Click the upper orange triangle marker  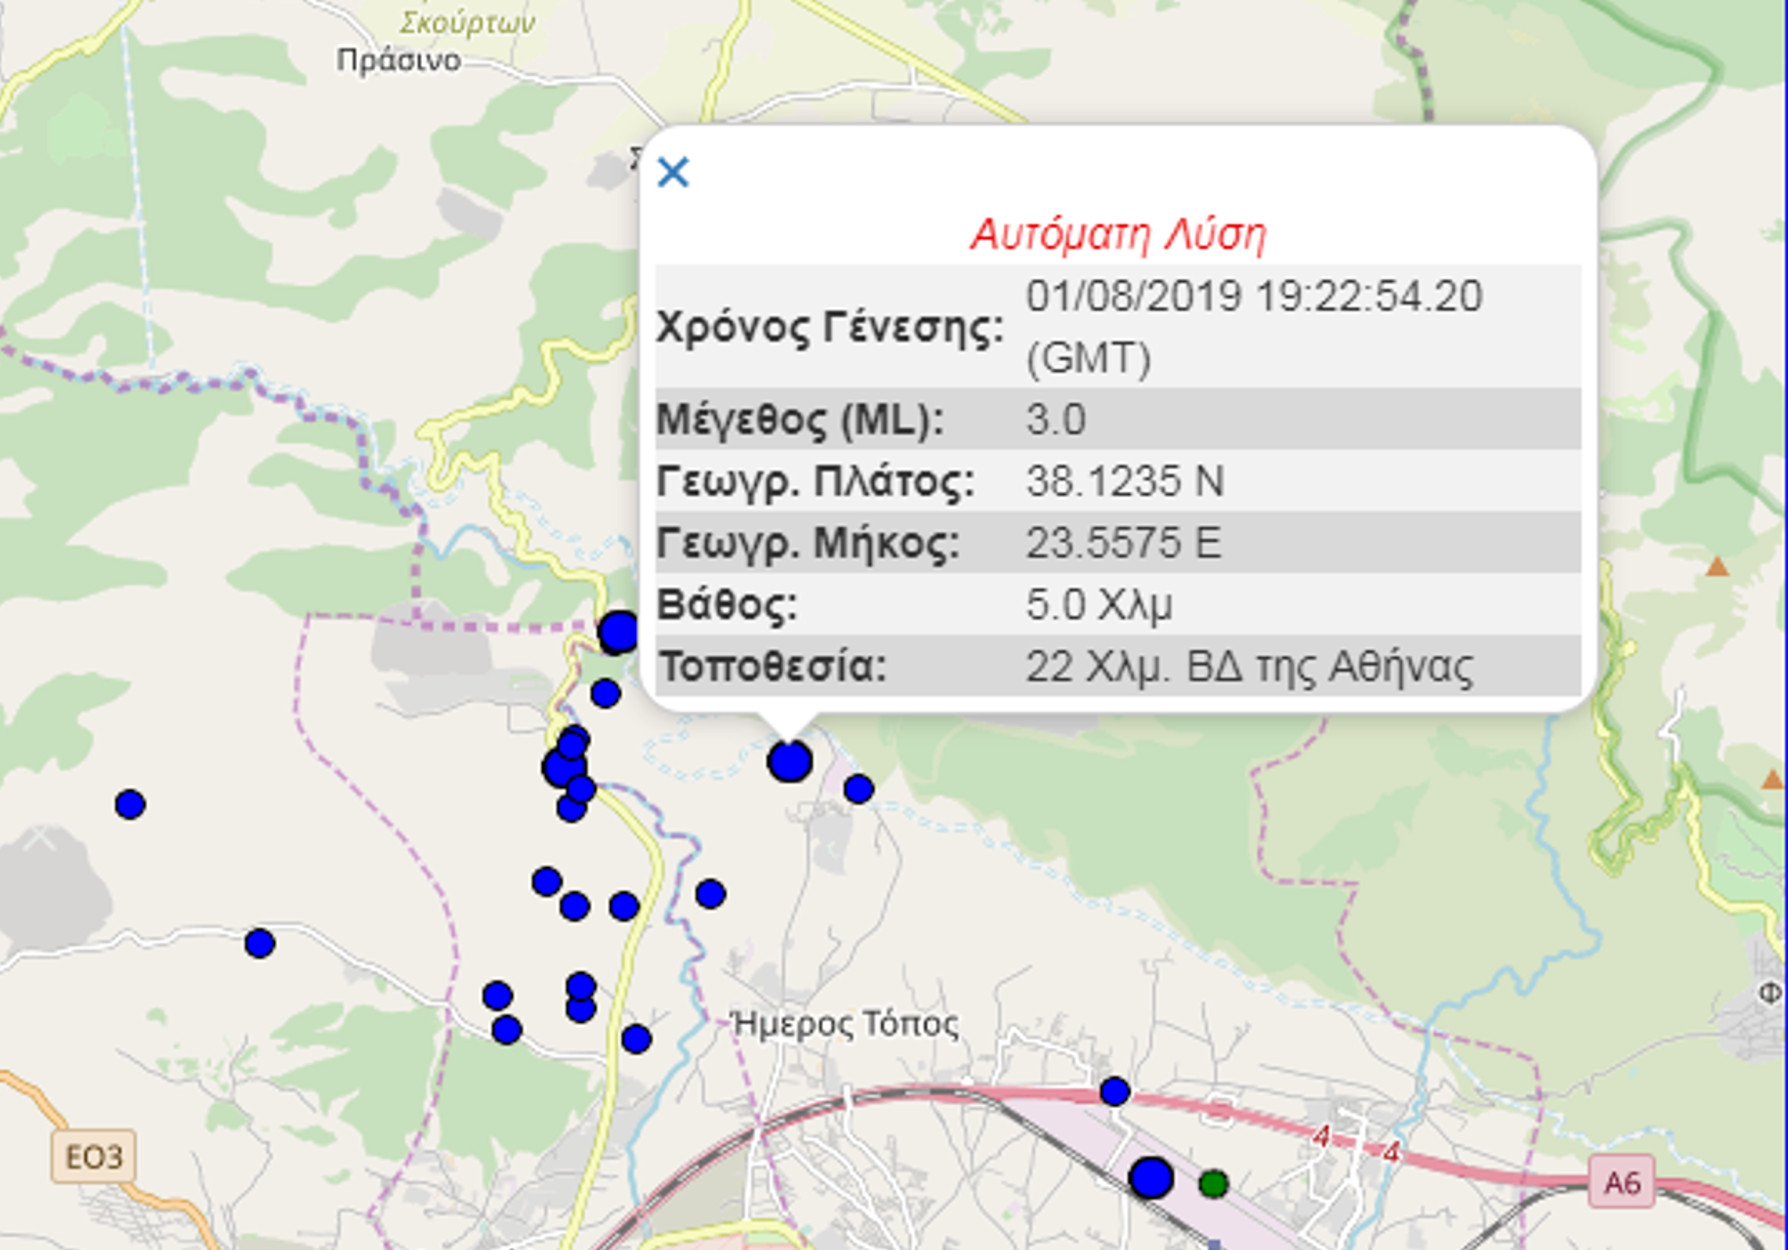[x=1717, y=567]
